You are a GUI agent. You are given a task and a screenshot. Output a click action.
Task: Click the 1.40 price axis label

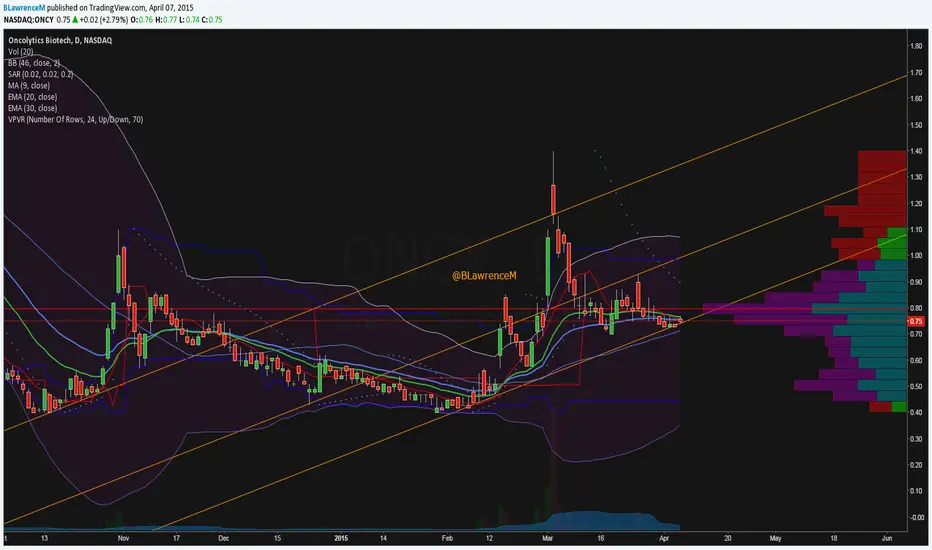coord(916,151)
